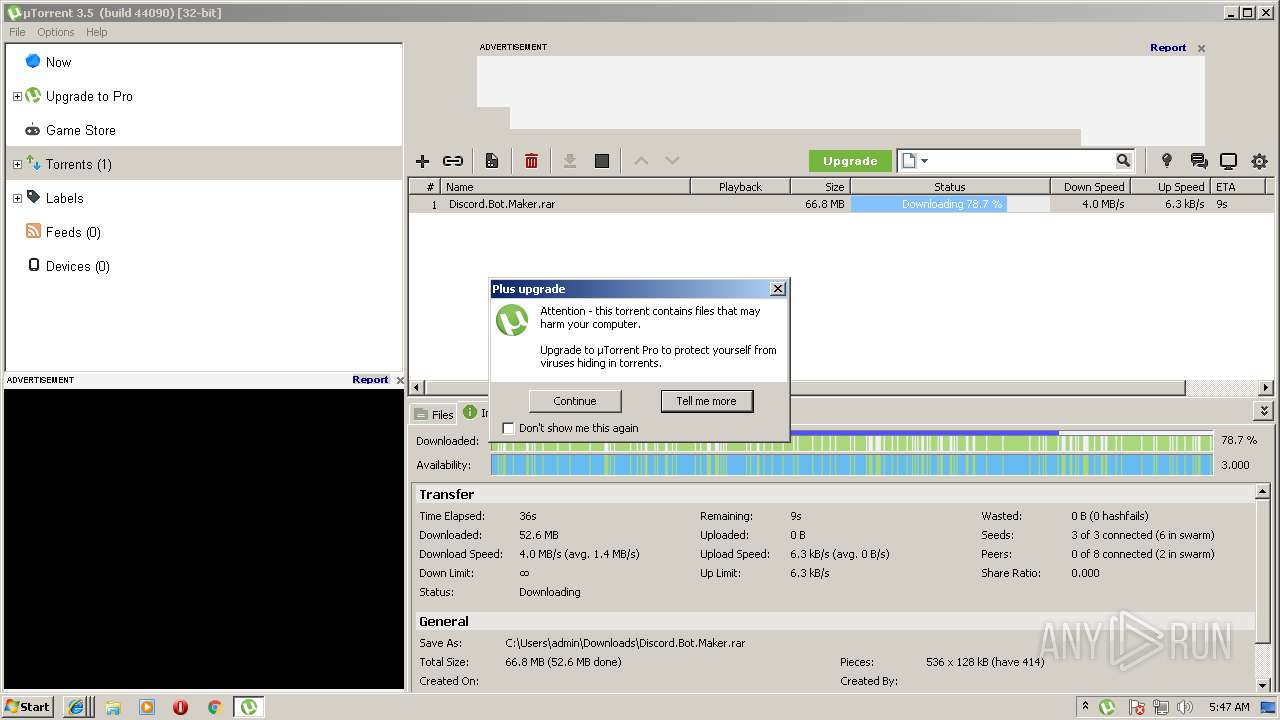The height and width of the screenshot is (720, 1280).
Task: Expand the Labels tree node
Action: 17,198
